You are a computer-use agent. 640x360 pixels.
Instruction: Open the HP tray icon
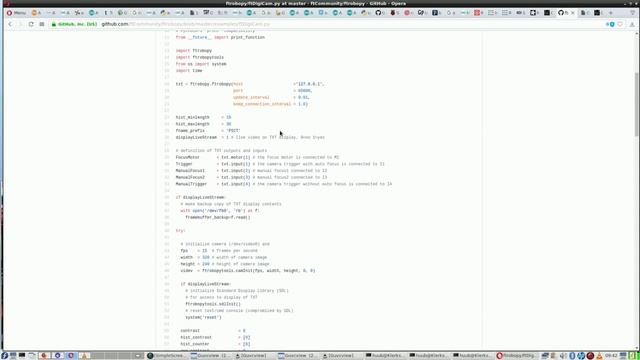[581, 356]
